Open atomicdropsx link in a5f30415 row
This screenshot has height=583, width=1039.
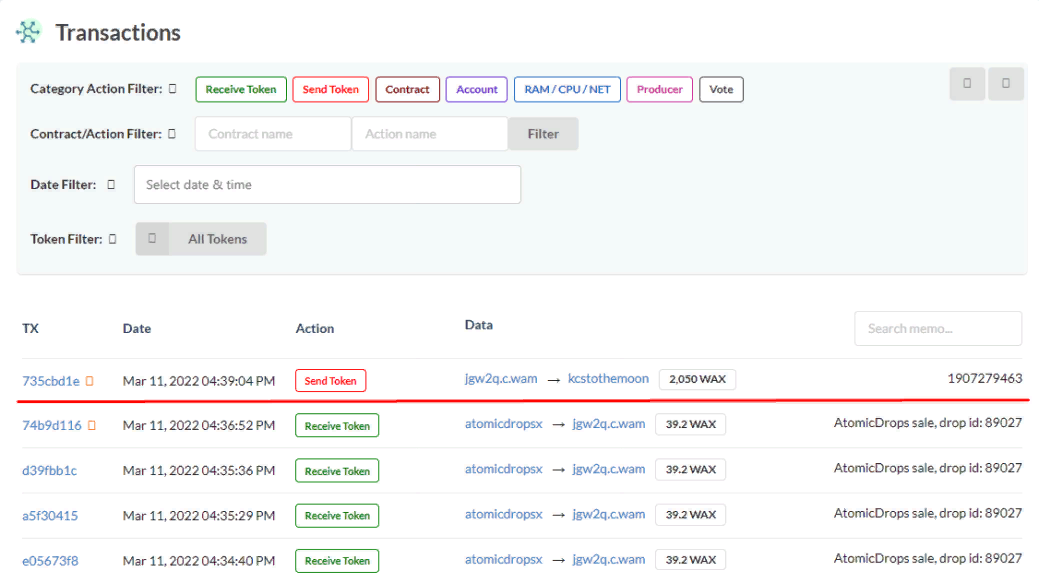[x=504, y=514]
